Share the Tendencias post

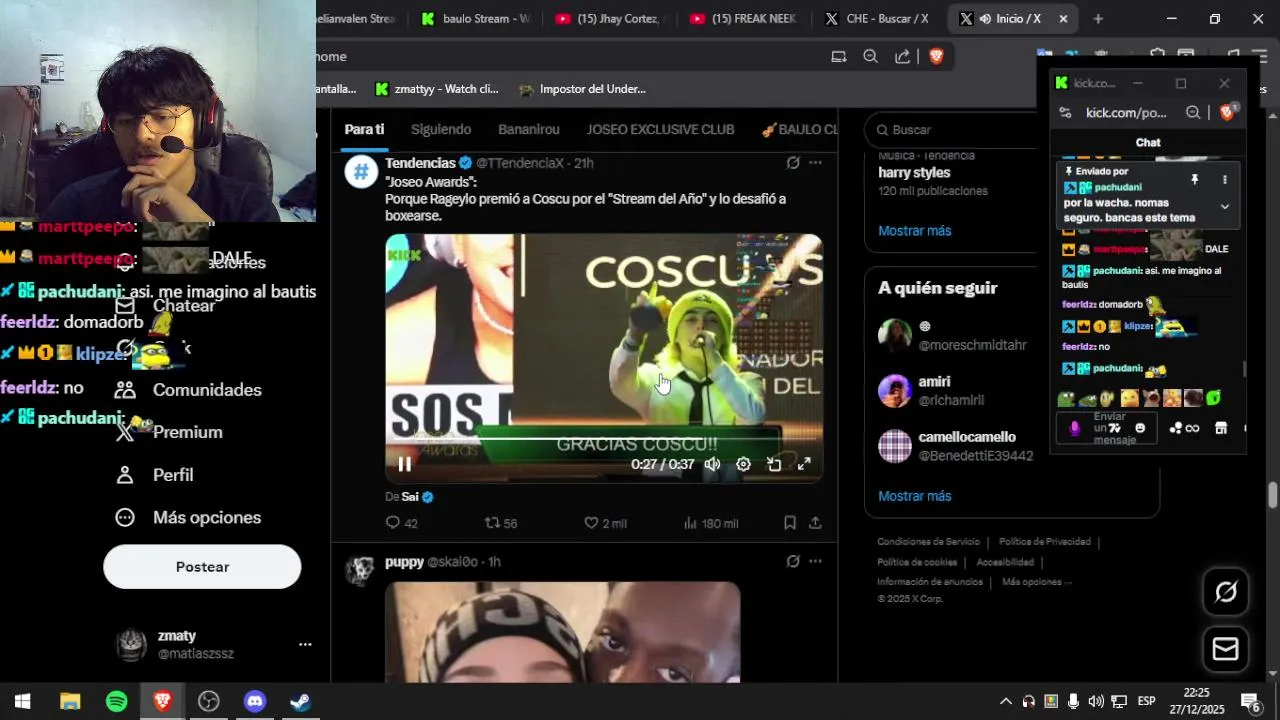[815, 523]
